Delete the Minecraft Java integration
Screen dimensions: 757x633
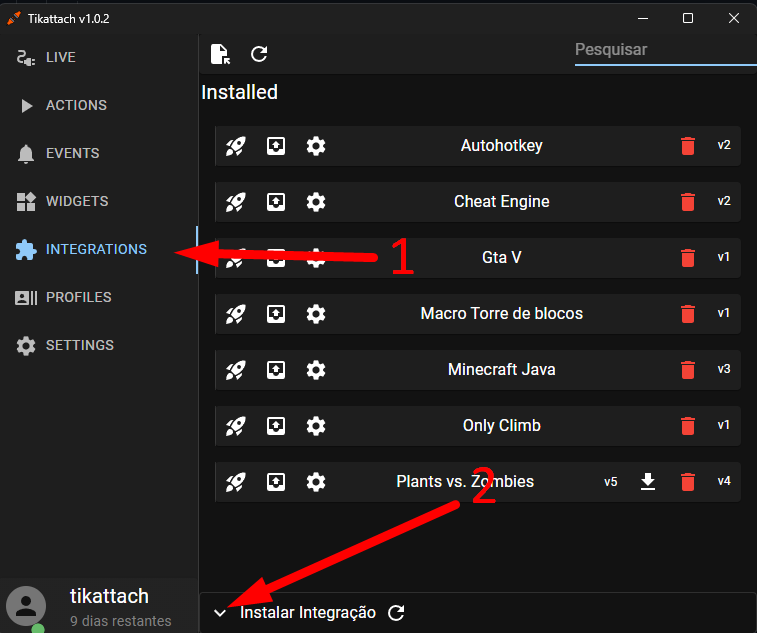(x=687, y=370)
